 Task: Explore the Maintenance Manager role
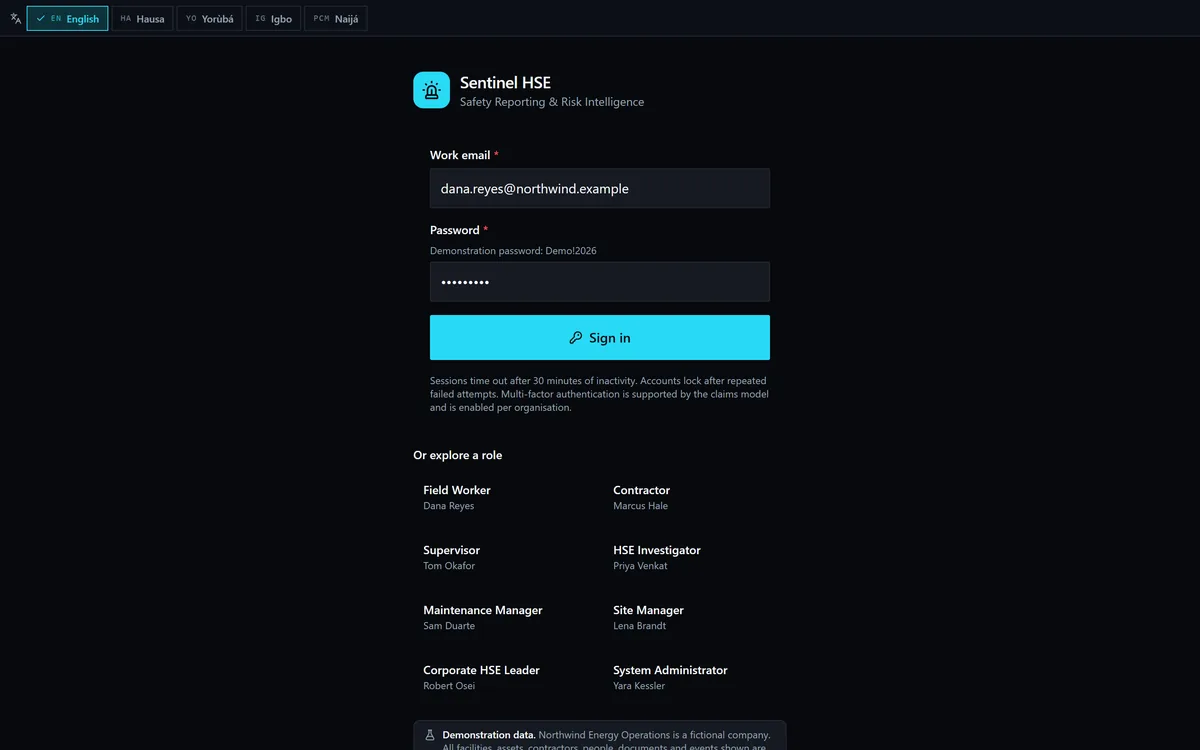coord(505,618)
